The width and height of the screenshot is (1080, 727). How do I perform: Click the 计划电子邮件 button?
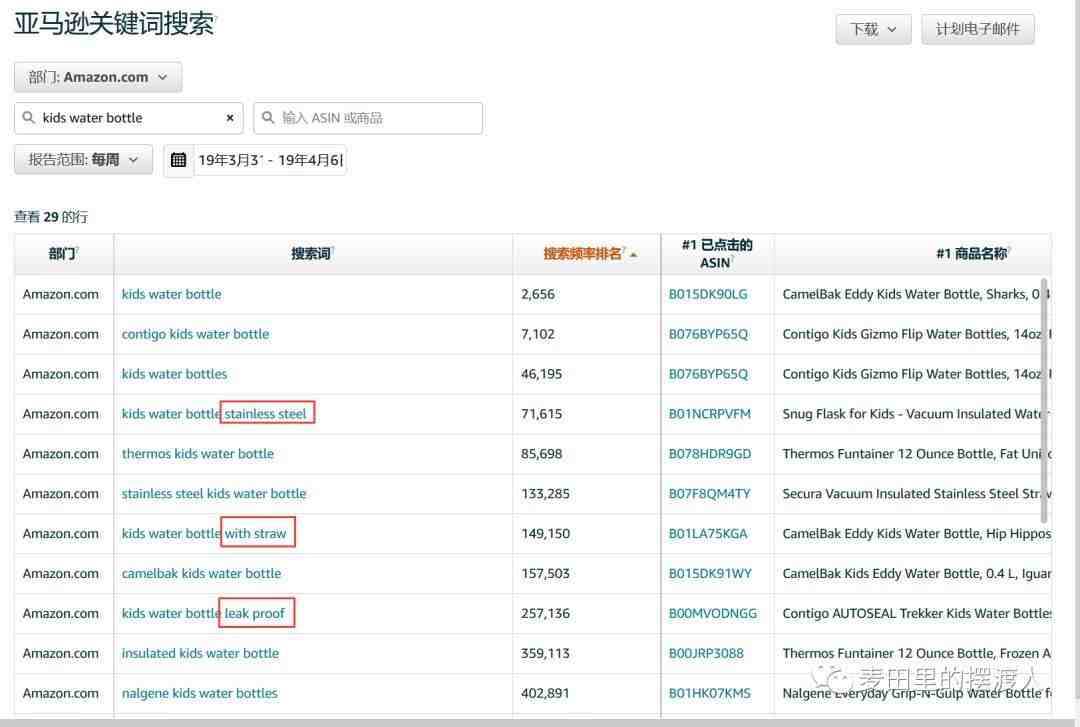[x=977, y=29]
